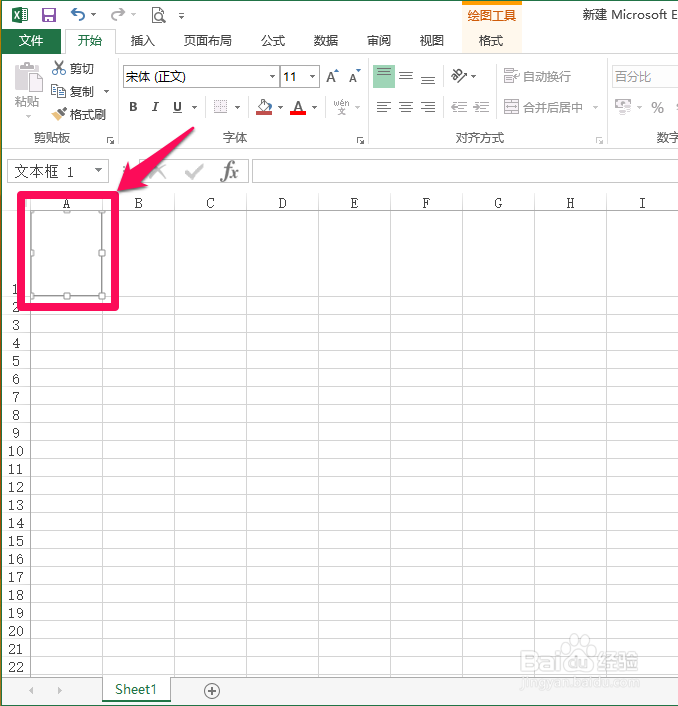
Task: Increase font size with larger A icon
Action: pos(332,77)
